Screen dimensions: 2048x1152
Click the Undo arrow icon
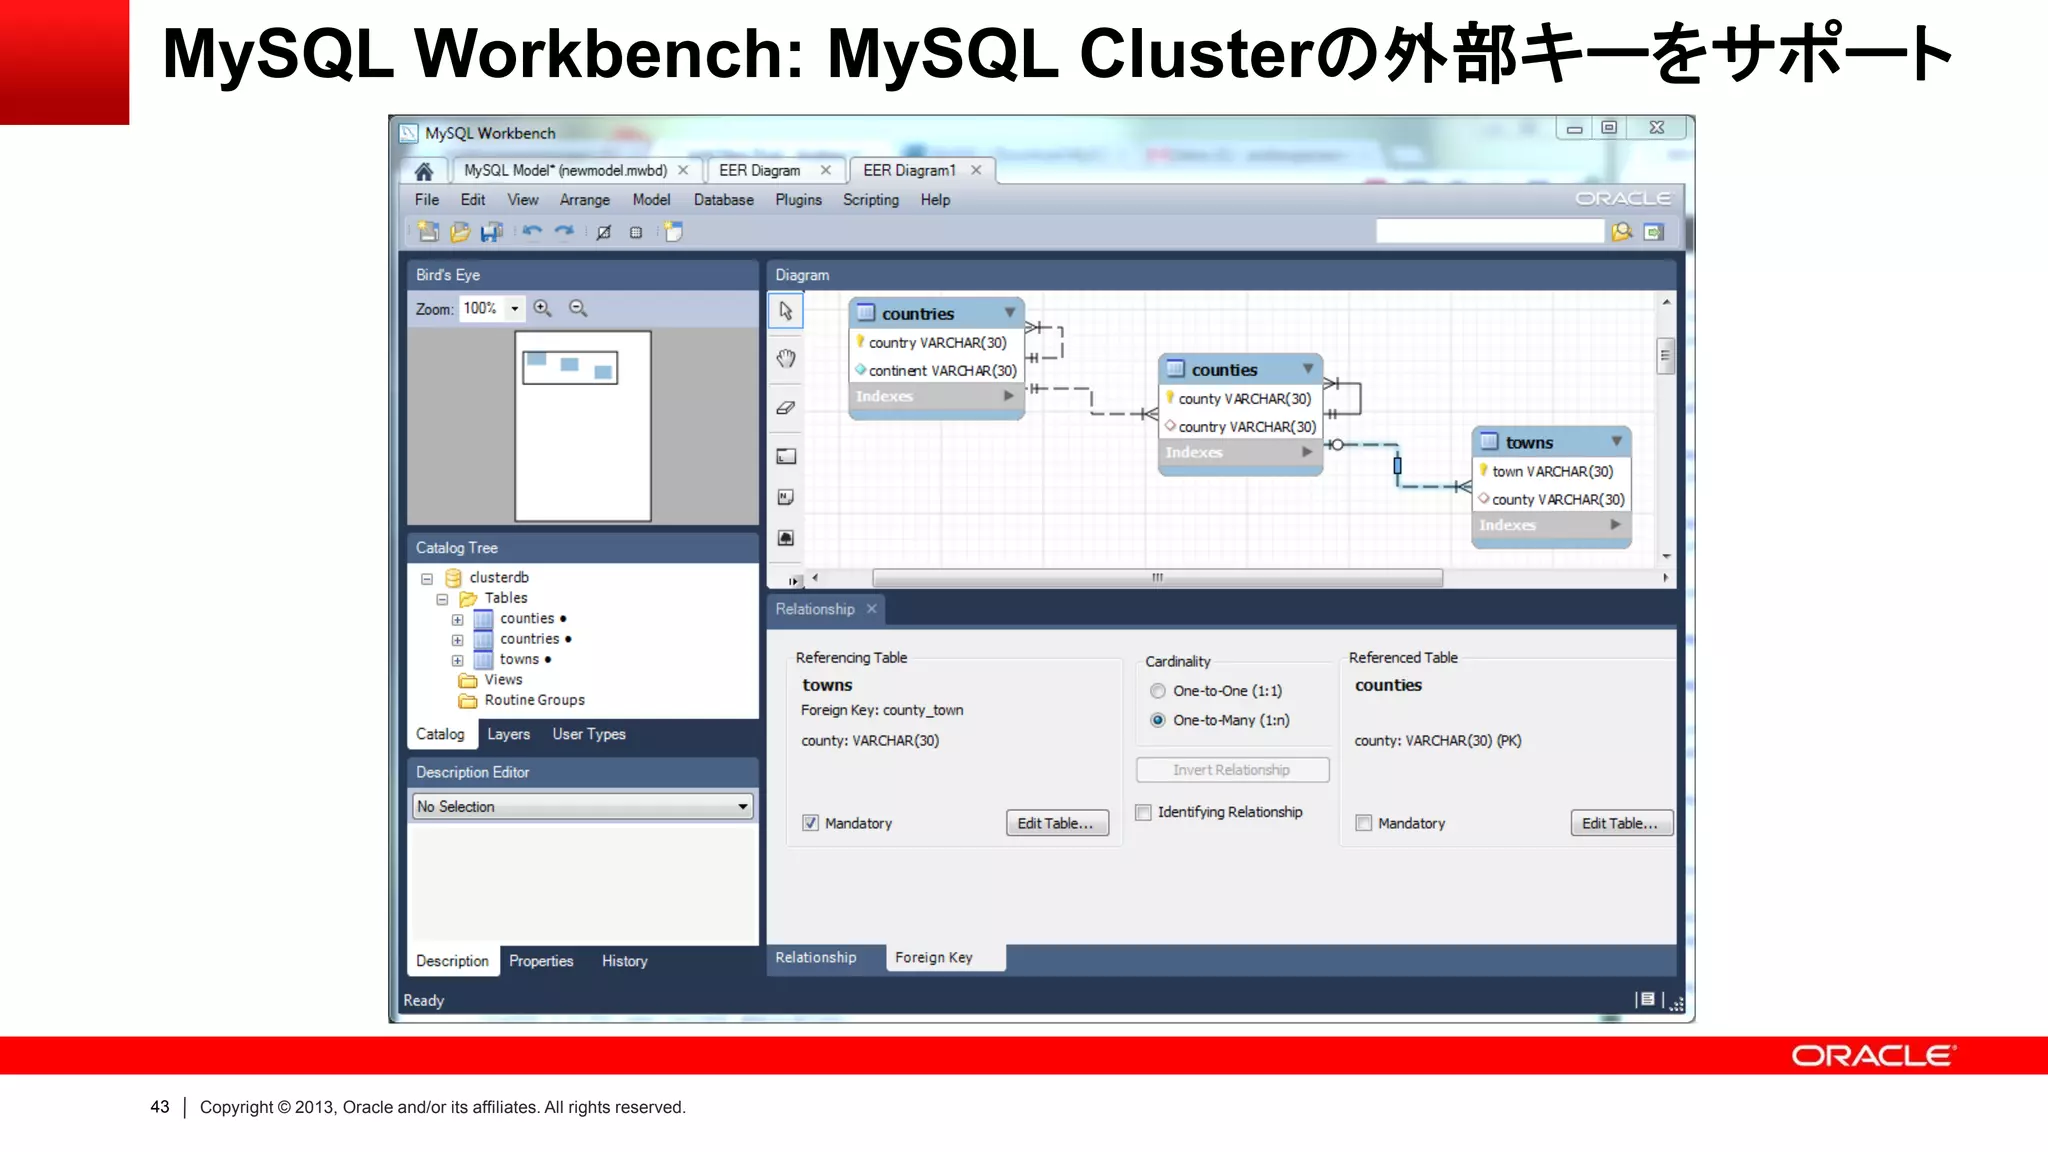coord(532,232)
